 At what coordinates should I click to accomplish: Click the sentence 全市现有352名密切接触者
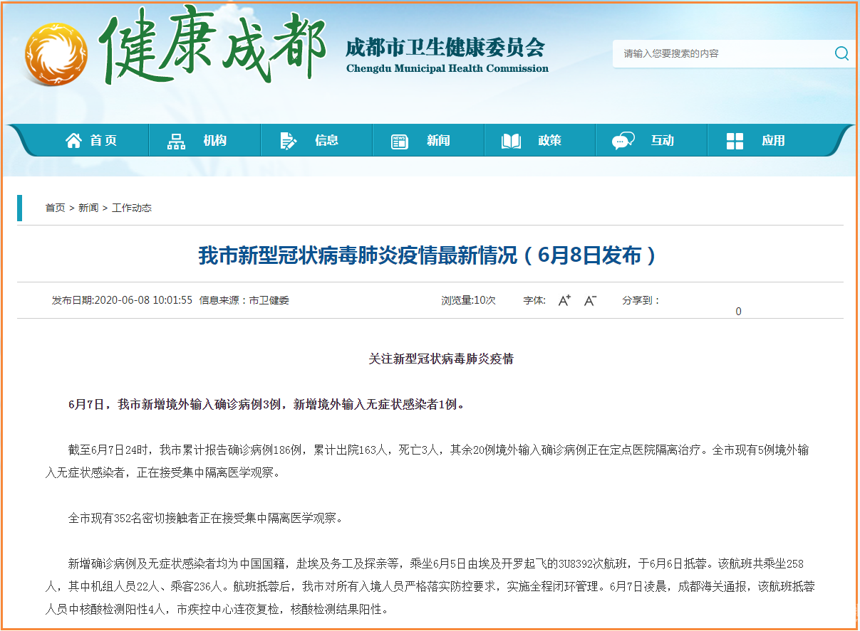pos(205,519)
